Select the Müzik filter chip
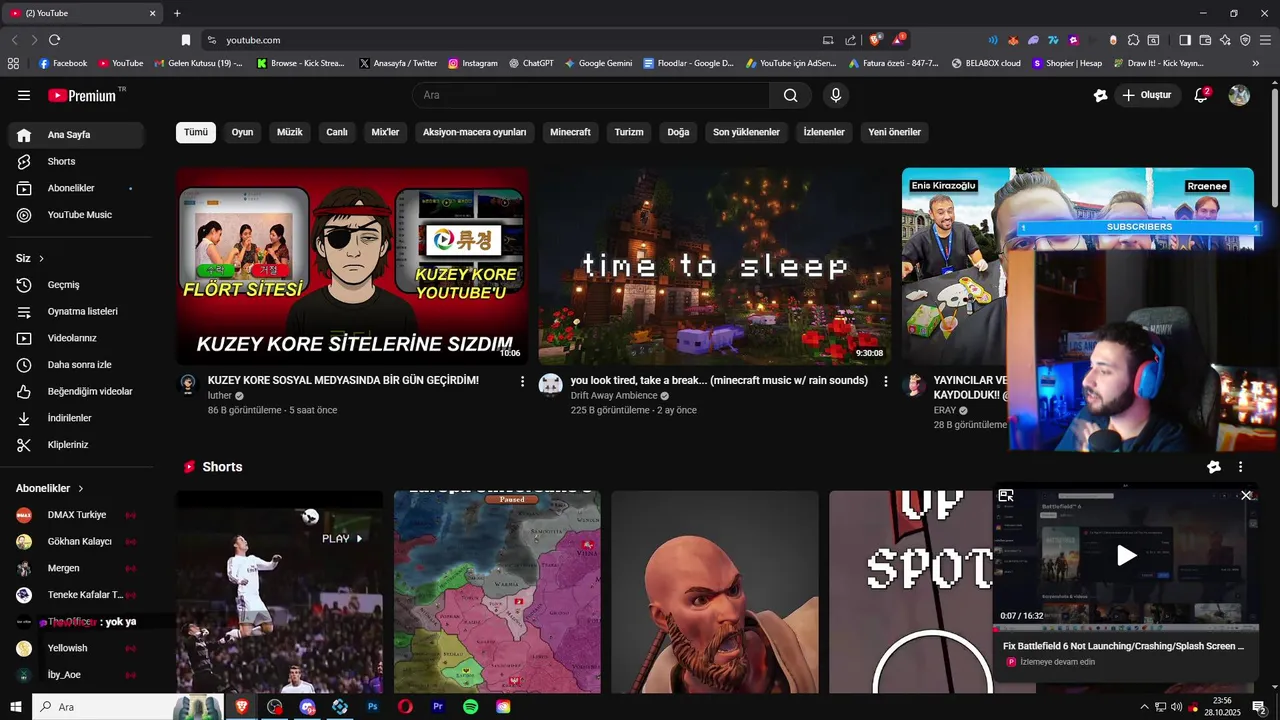The image size is (1280, 720). [x=290, y=132]
